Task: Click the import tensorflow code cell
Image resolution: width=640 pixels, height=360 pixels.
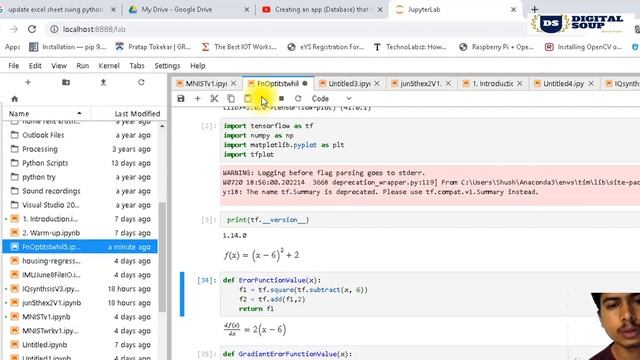Action: pyautogui.click(x=430, y=140)
